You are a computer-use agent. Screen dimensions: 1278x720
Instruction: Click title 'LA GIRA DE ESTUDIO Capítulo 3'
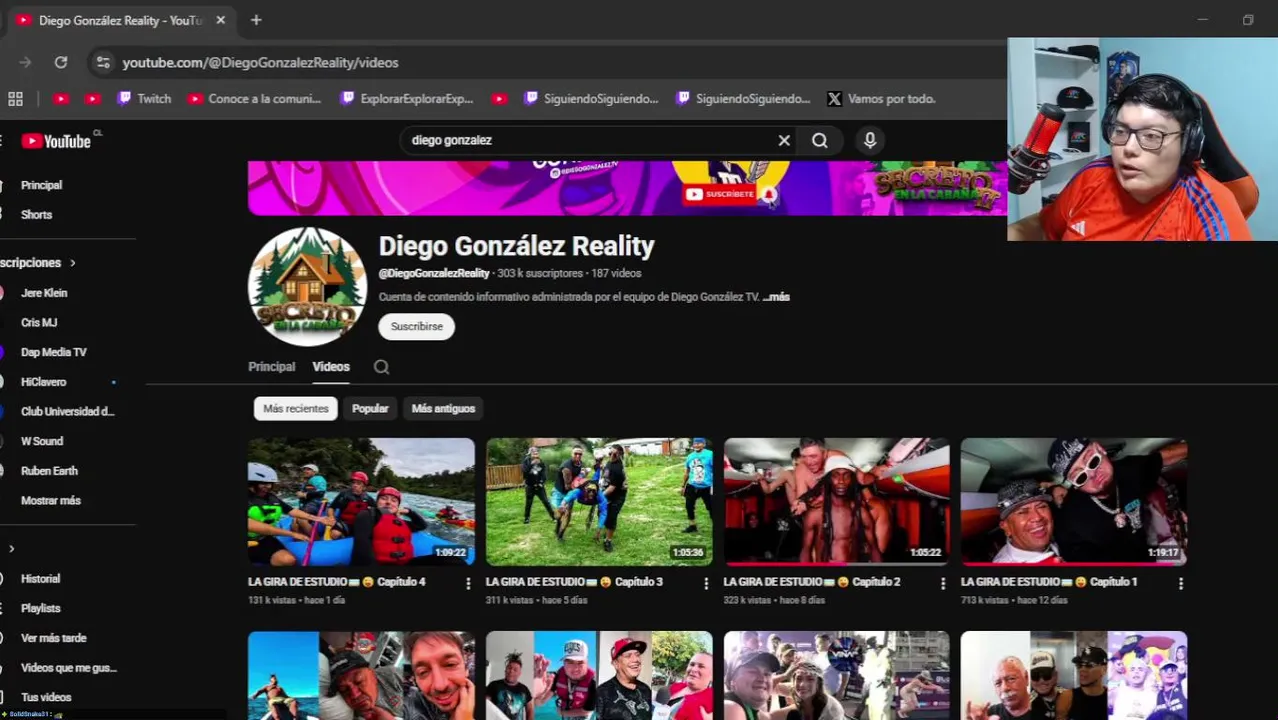click(x=574, y=582)
